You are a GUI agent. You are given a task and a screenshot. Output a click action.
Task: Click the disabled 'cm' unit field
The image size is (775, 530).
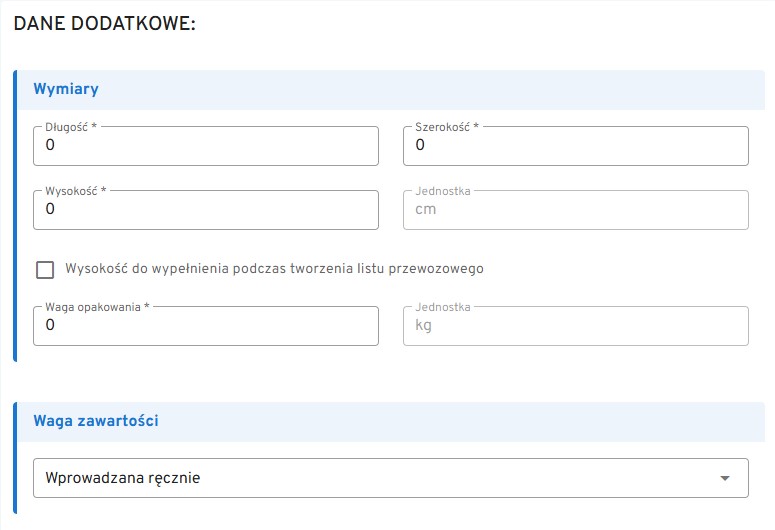pyautogui.click(x=575, y=210)
